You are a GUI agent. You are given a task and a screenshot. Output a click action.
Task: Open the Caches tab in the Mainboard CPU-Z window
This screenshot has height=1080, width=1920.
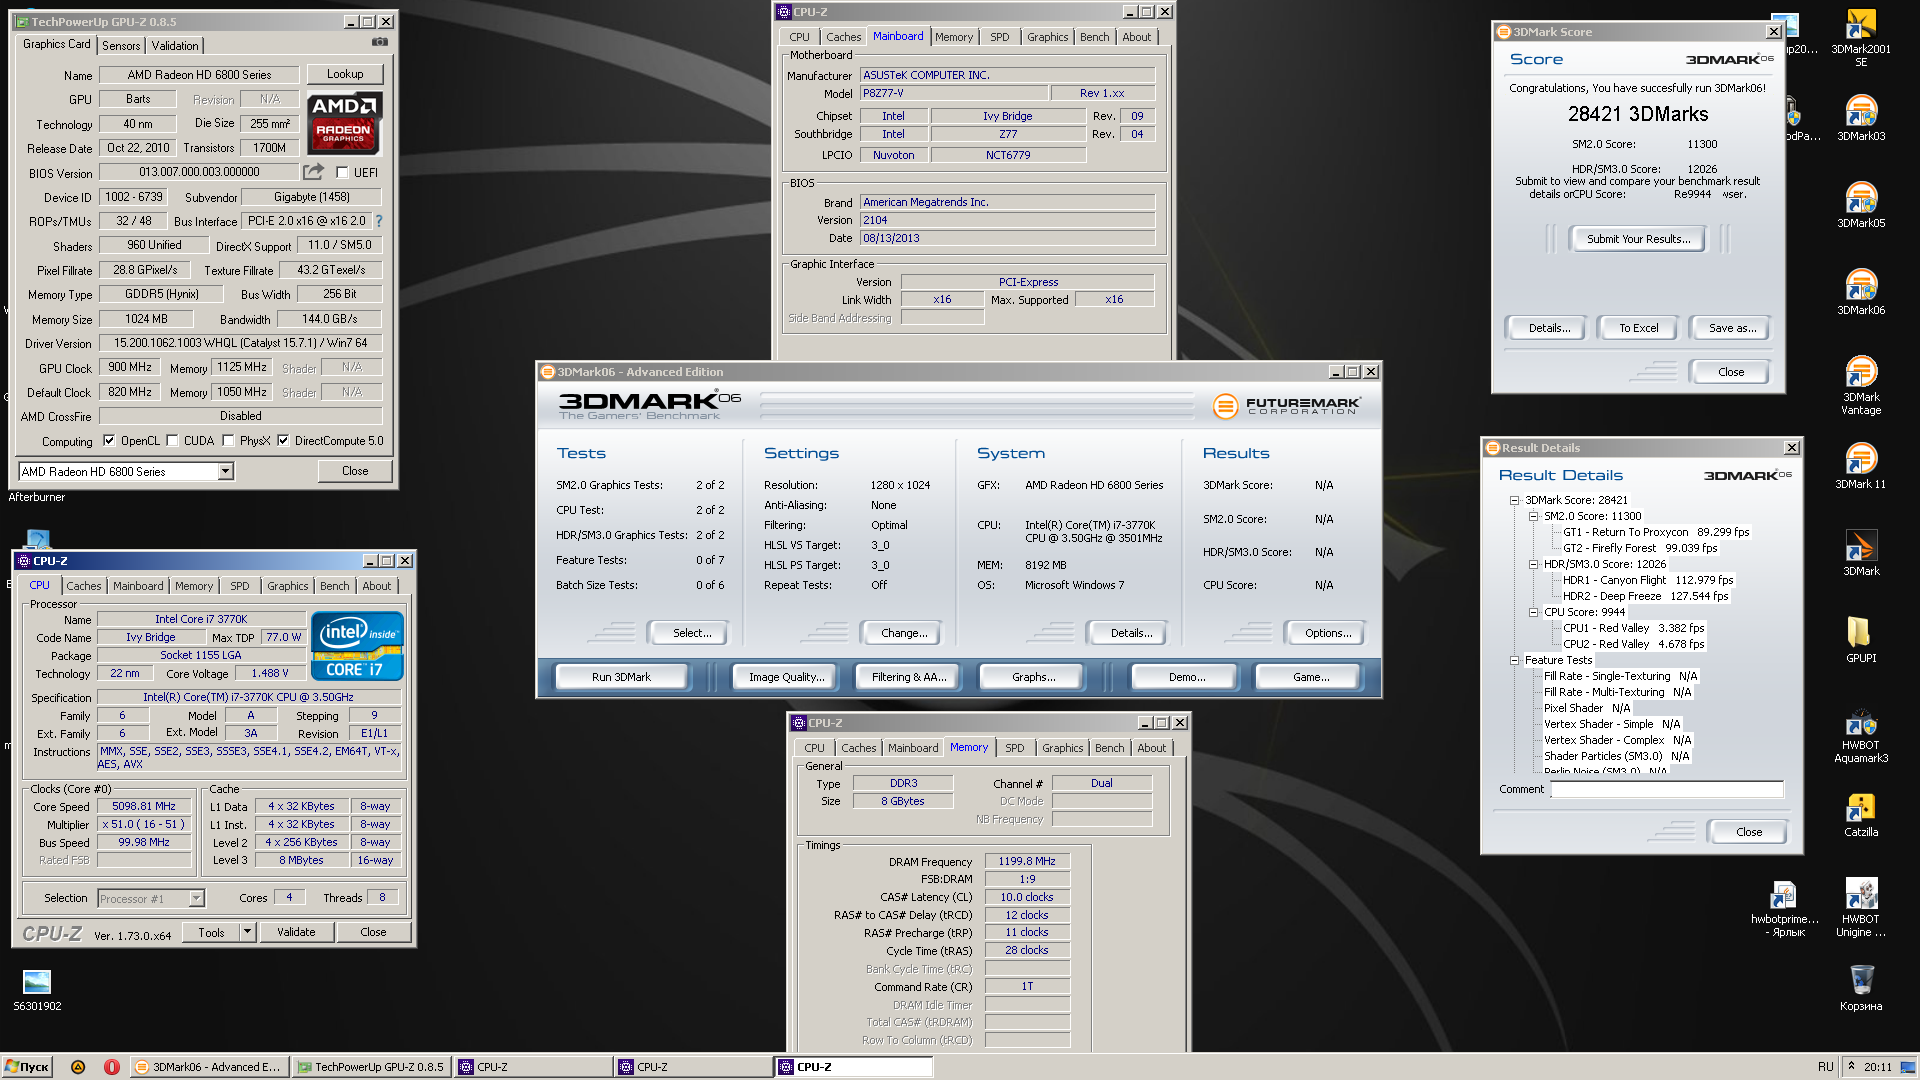(x=843, y=37)
